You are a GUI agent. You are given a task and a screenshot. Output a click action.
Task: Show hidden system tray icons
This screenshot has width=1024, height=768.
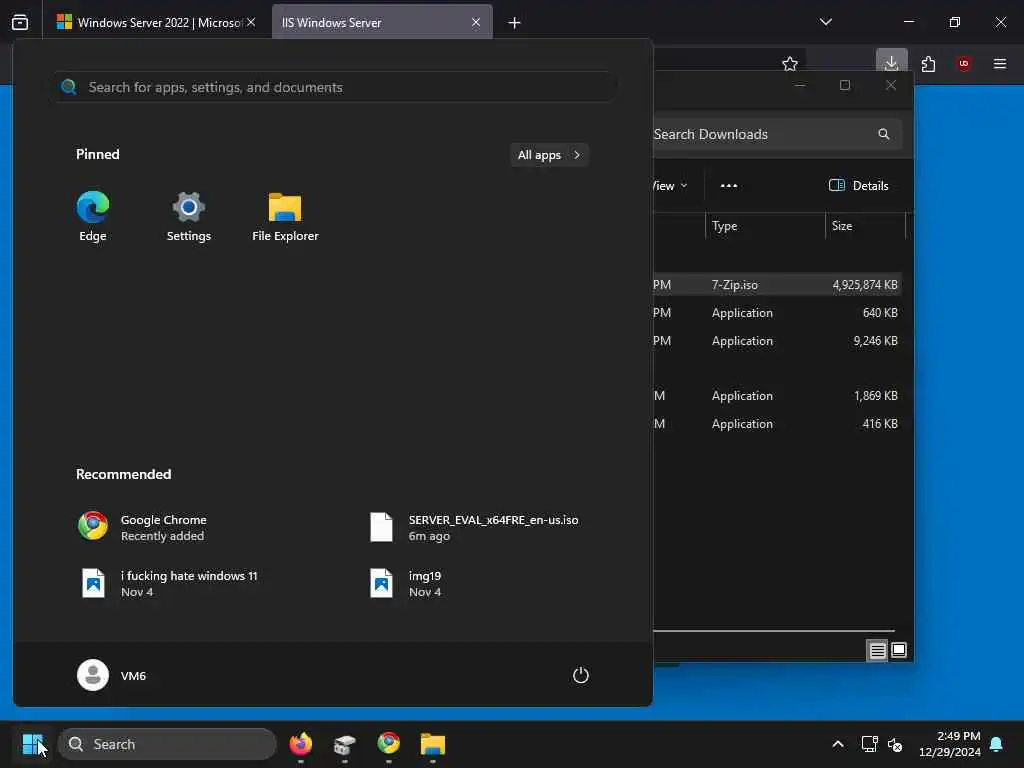(x=838, y=744)
